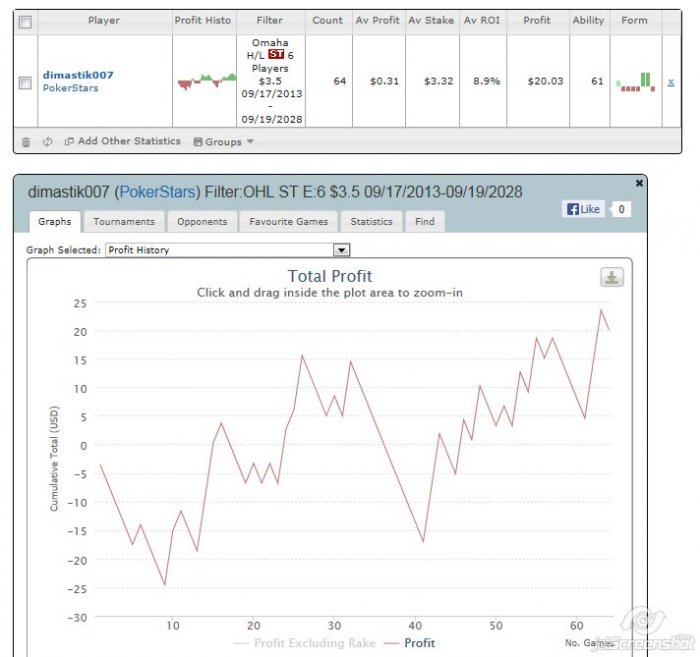Toggle Profit Excluding Rake legend series
The height and width of the screenshot is (657, 700).
pyautogui.click(x=305, y=643)
